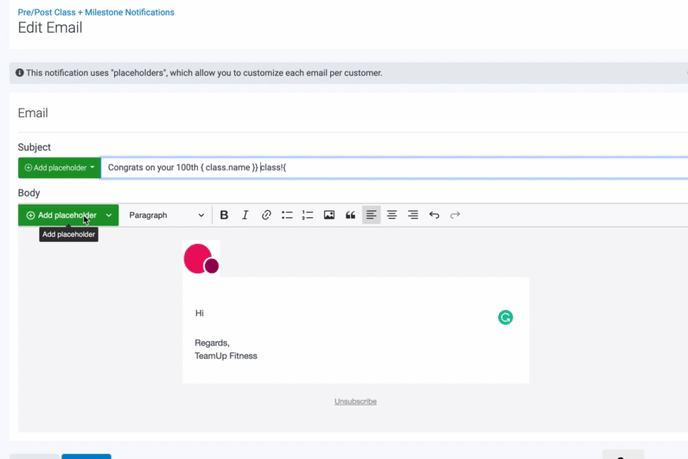Toggle bold formatting in the body toolbar

[224, 215]
